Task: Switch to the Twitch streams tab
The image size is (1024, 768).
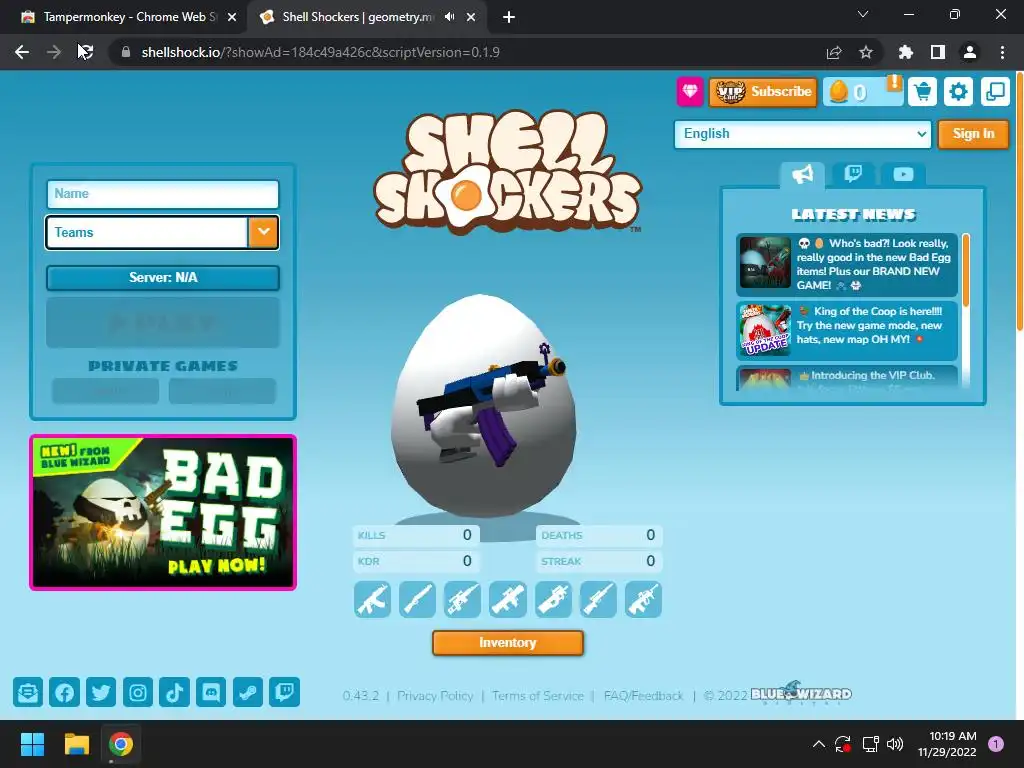Action: click(x=853, y=174)
